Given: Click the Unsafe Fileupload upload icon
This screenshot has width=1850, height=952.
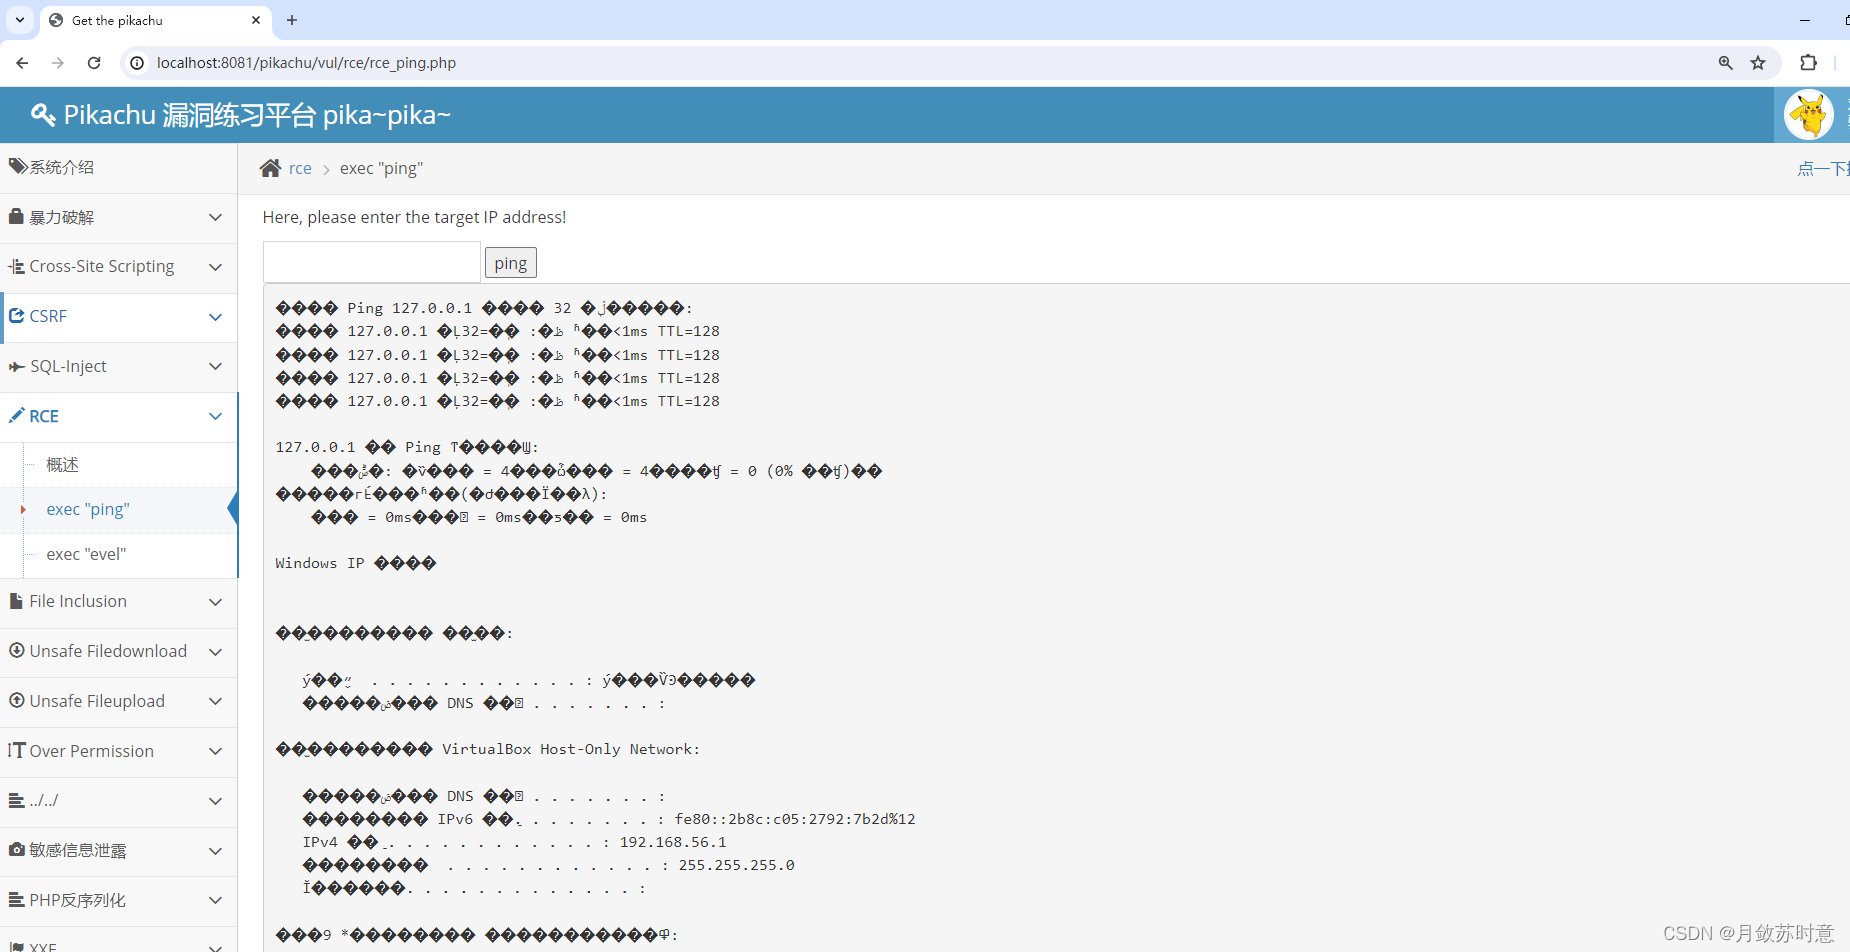Looking at the screenshot, I should [x=16, y=700].
